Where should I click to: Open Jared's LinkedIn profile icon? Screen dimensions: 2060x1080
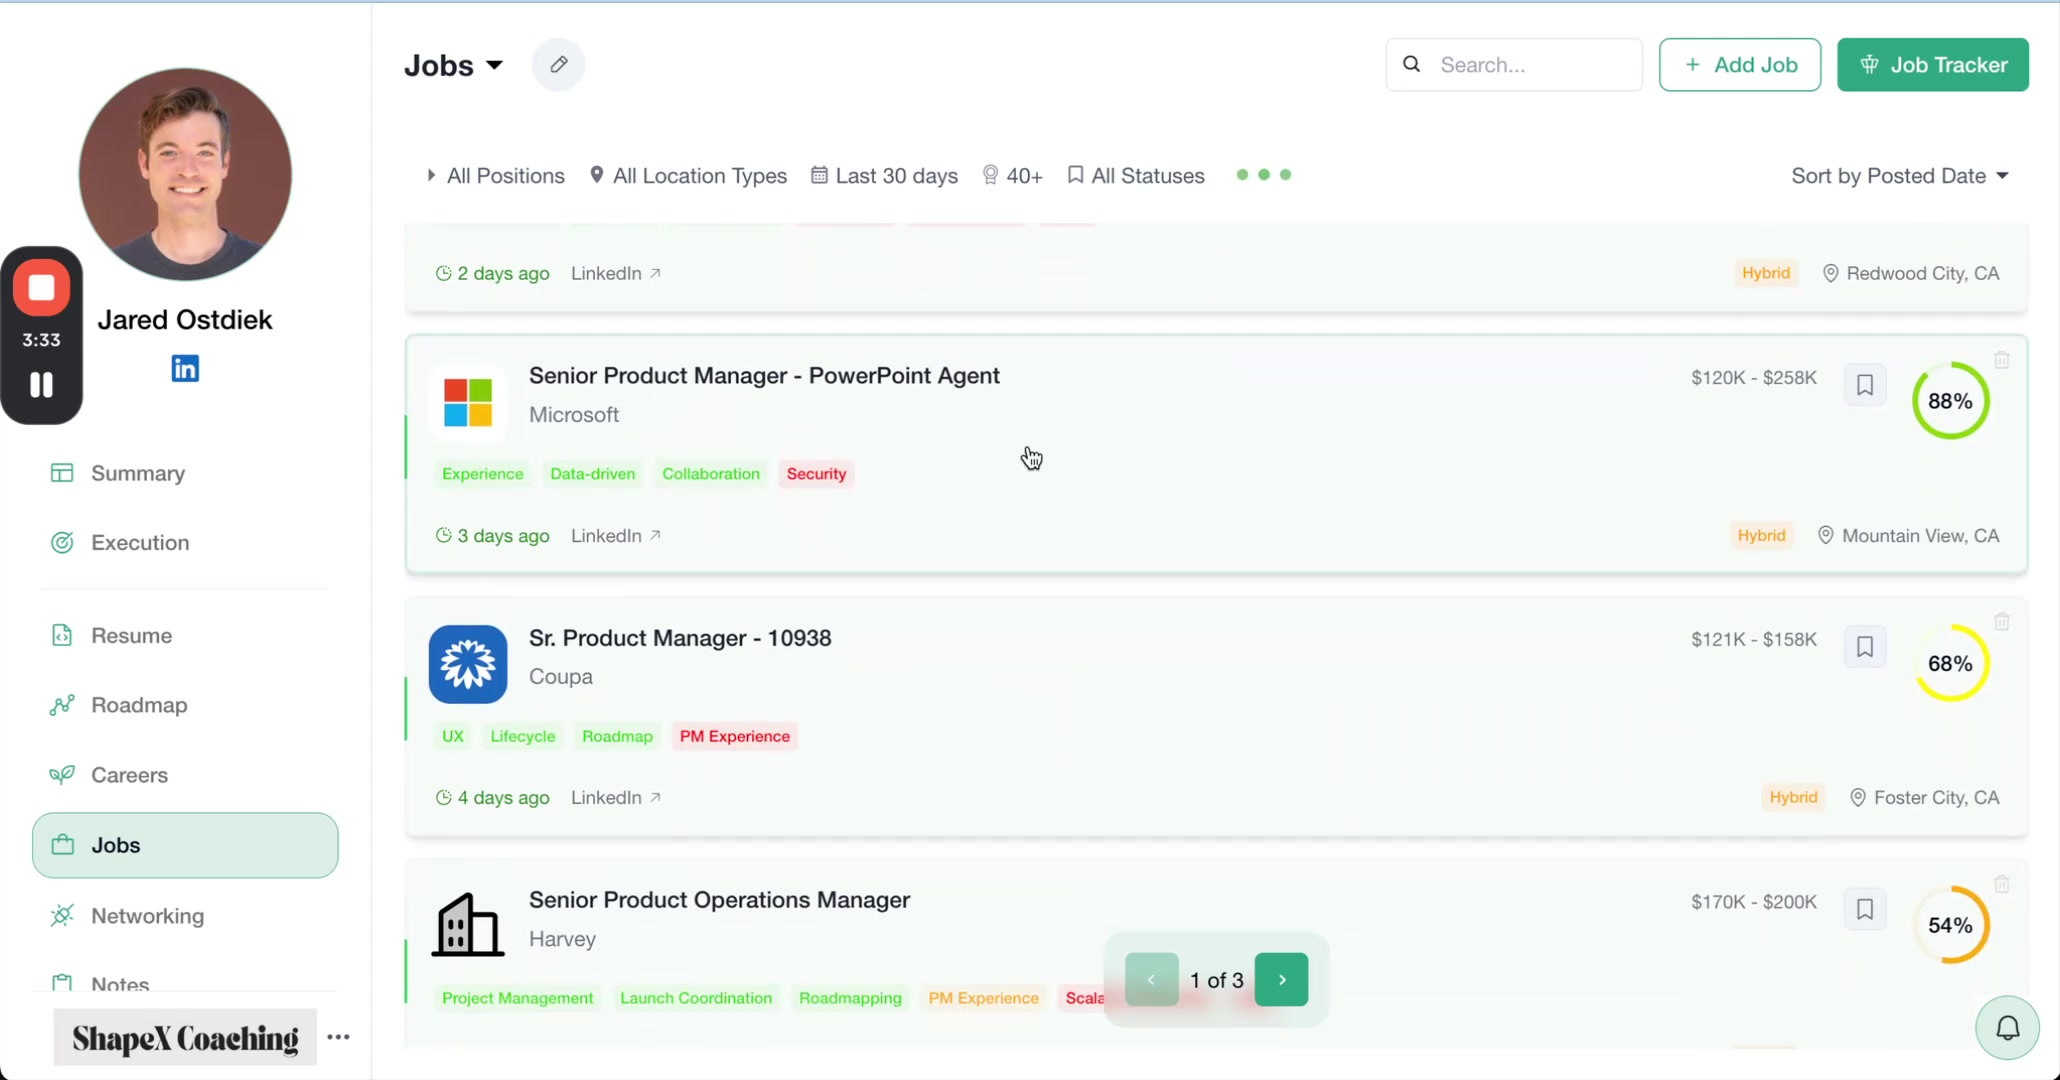pos(185,368)
